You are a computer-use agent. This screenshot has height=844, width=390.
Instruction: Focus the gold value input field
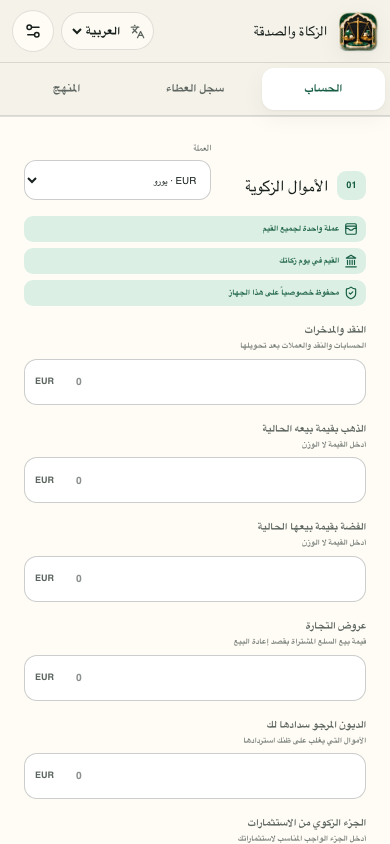195,480
